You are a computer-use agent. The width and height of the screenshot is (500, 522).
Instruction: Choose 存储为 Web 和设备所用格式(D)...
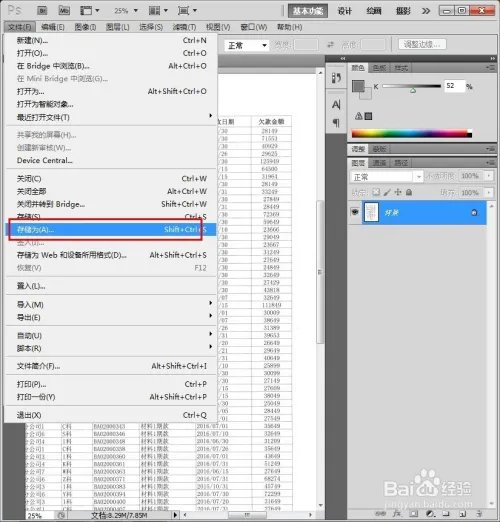111,255
